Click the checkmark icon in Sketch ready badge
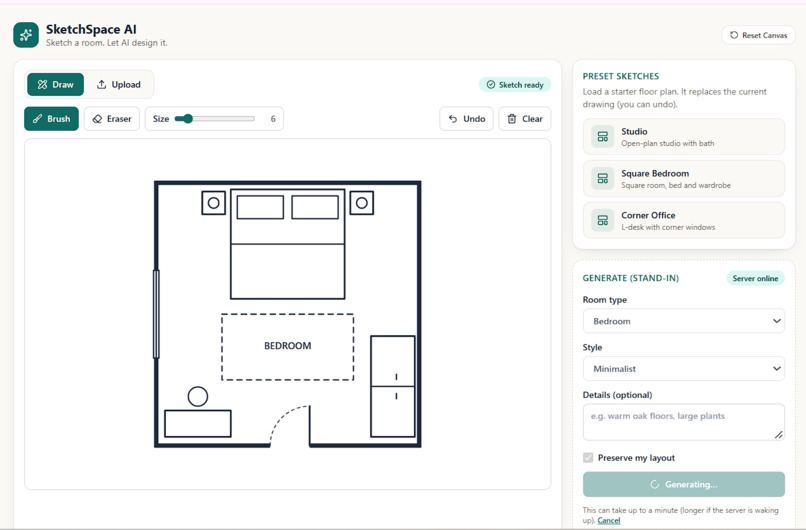Image resolution: width=806 pixels, height=530 pixels. pos(491,85)
